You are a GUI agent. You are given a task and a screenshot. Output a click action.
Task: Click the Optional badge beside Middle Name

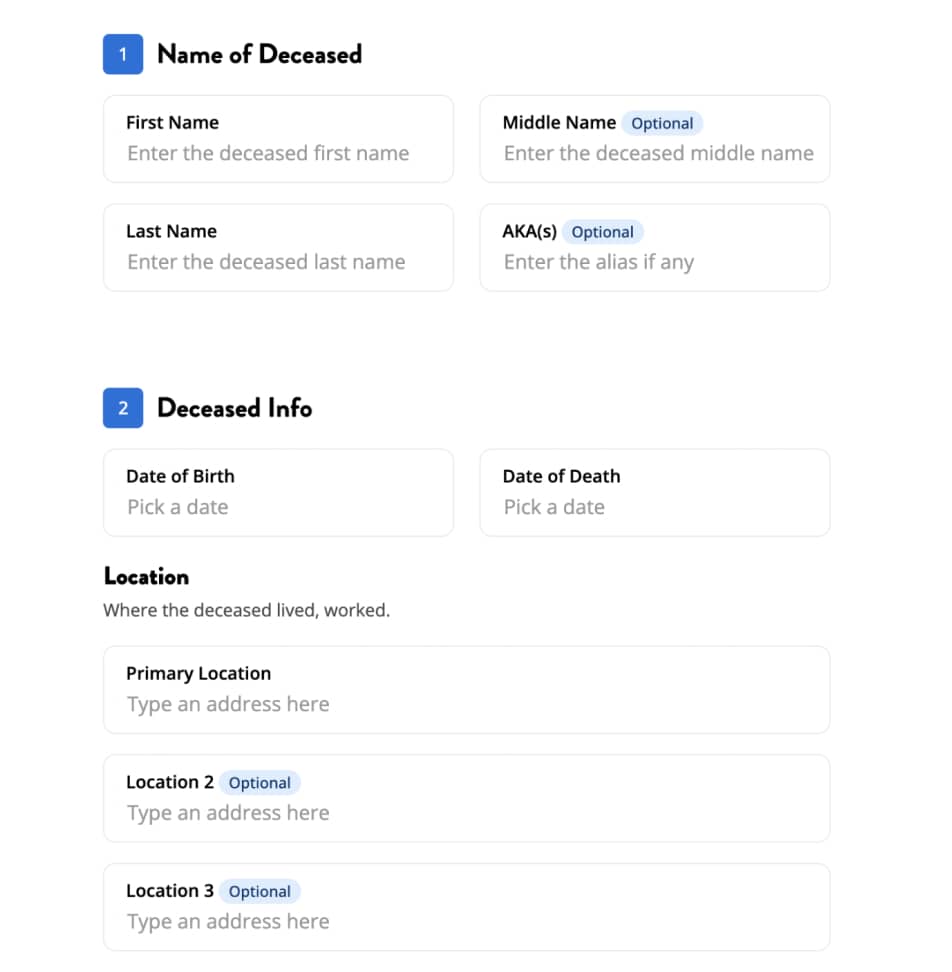662,123
